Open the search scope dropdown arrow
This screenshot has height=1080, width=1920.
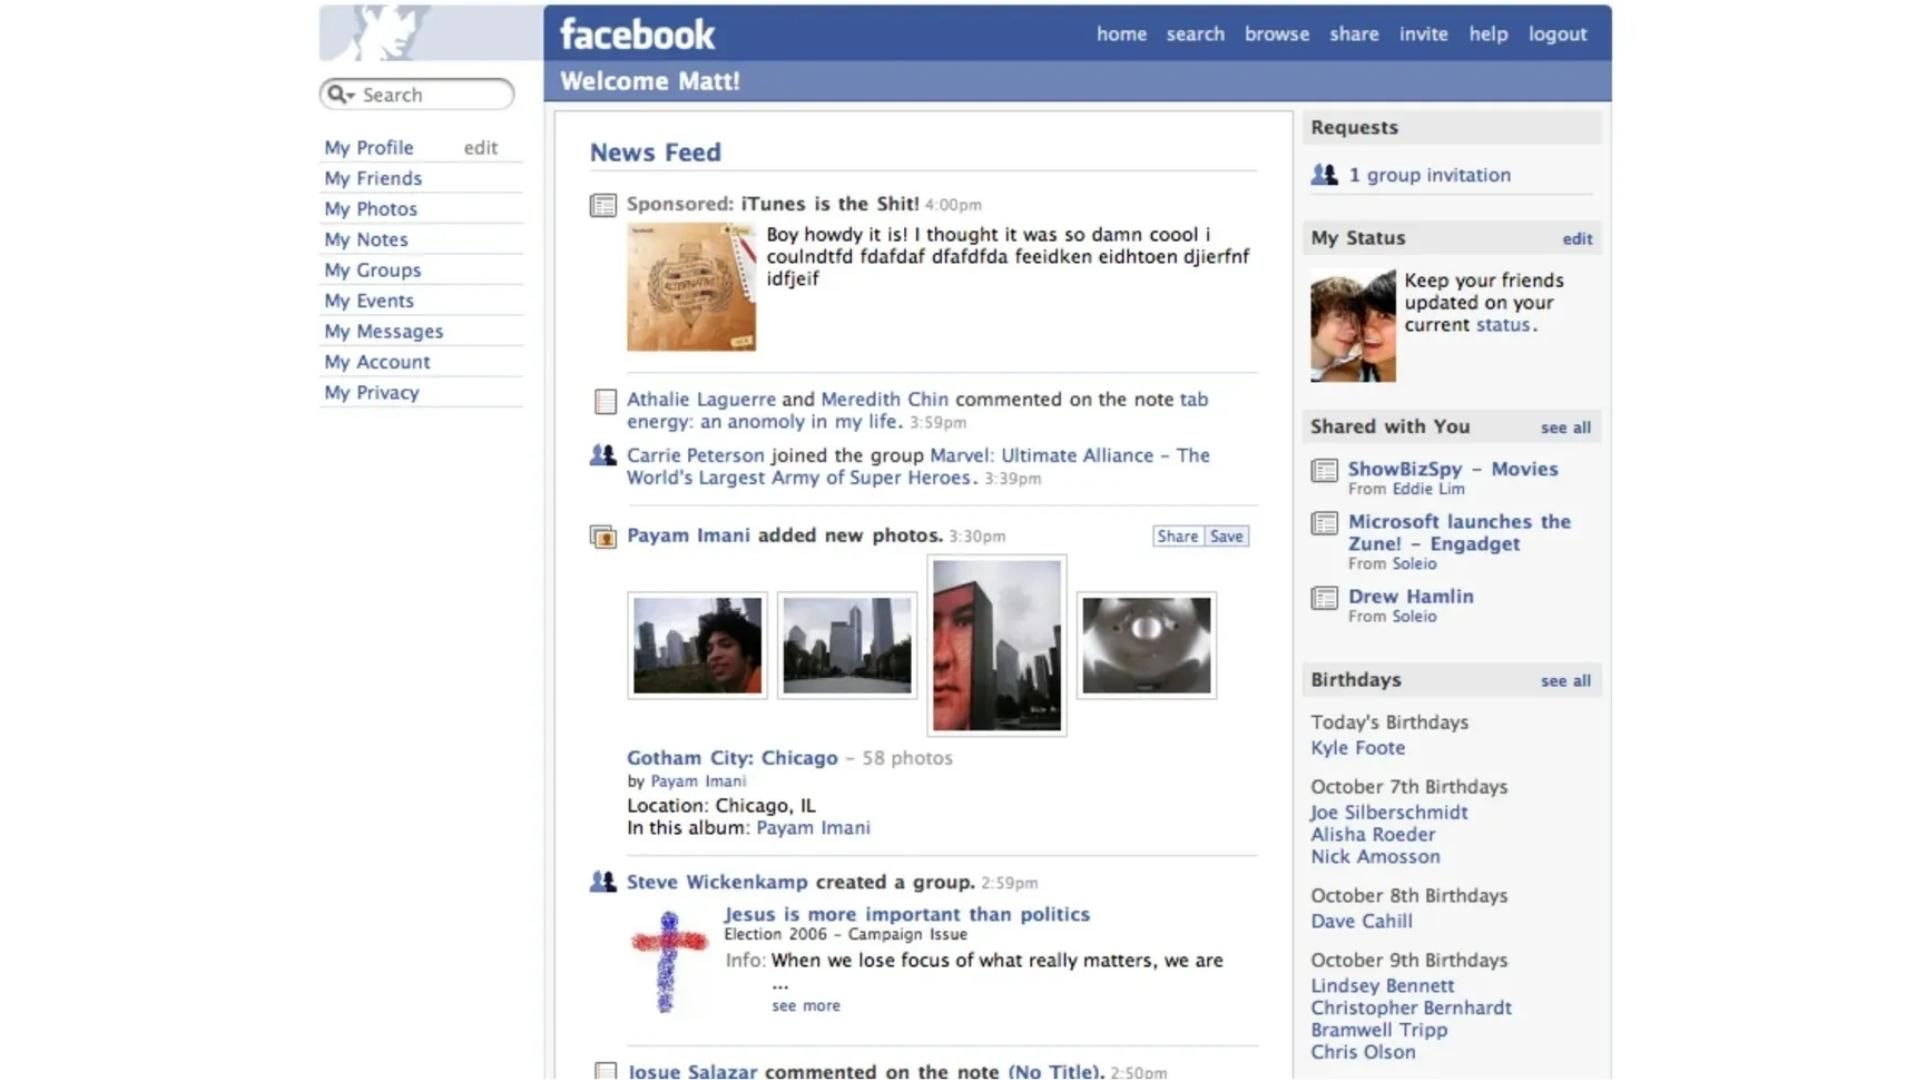(x=351, y=95)
